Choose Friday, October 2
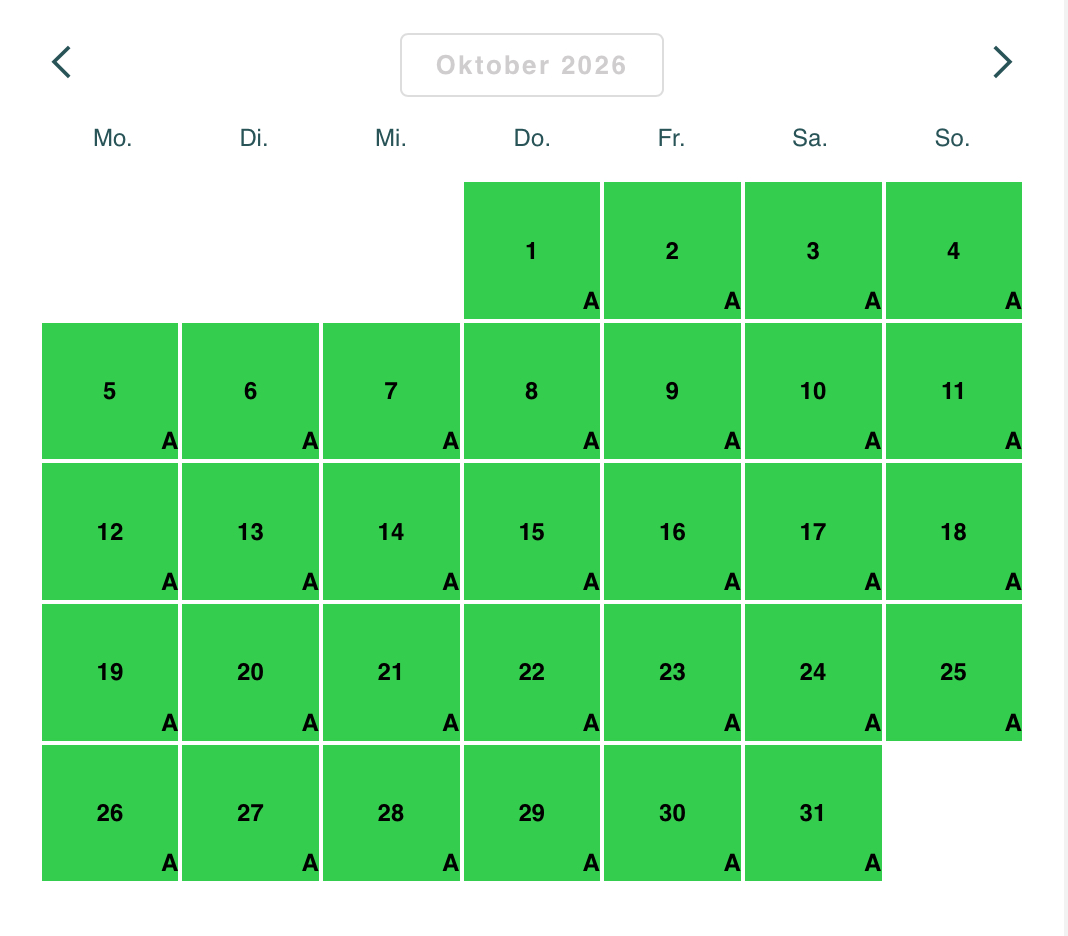Image resolution: width=1068 pixels, height=936 pixels. (x=672, y=251)
